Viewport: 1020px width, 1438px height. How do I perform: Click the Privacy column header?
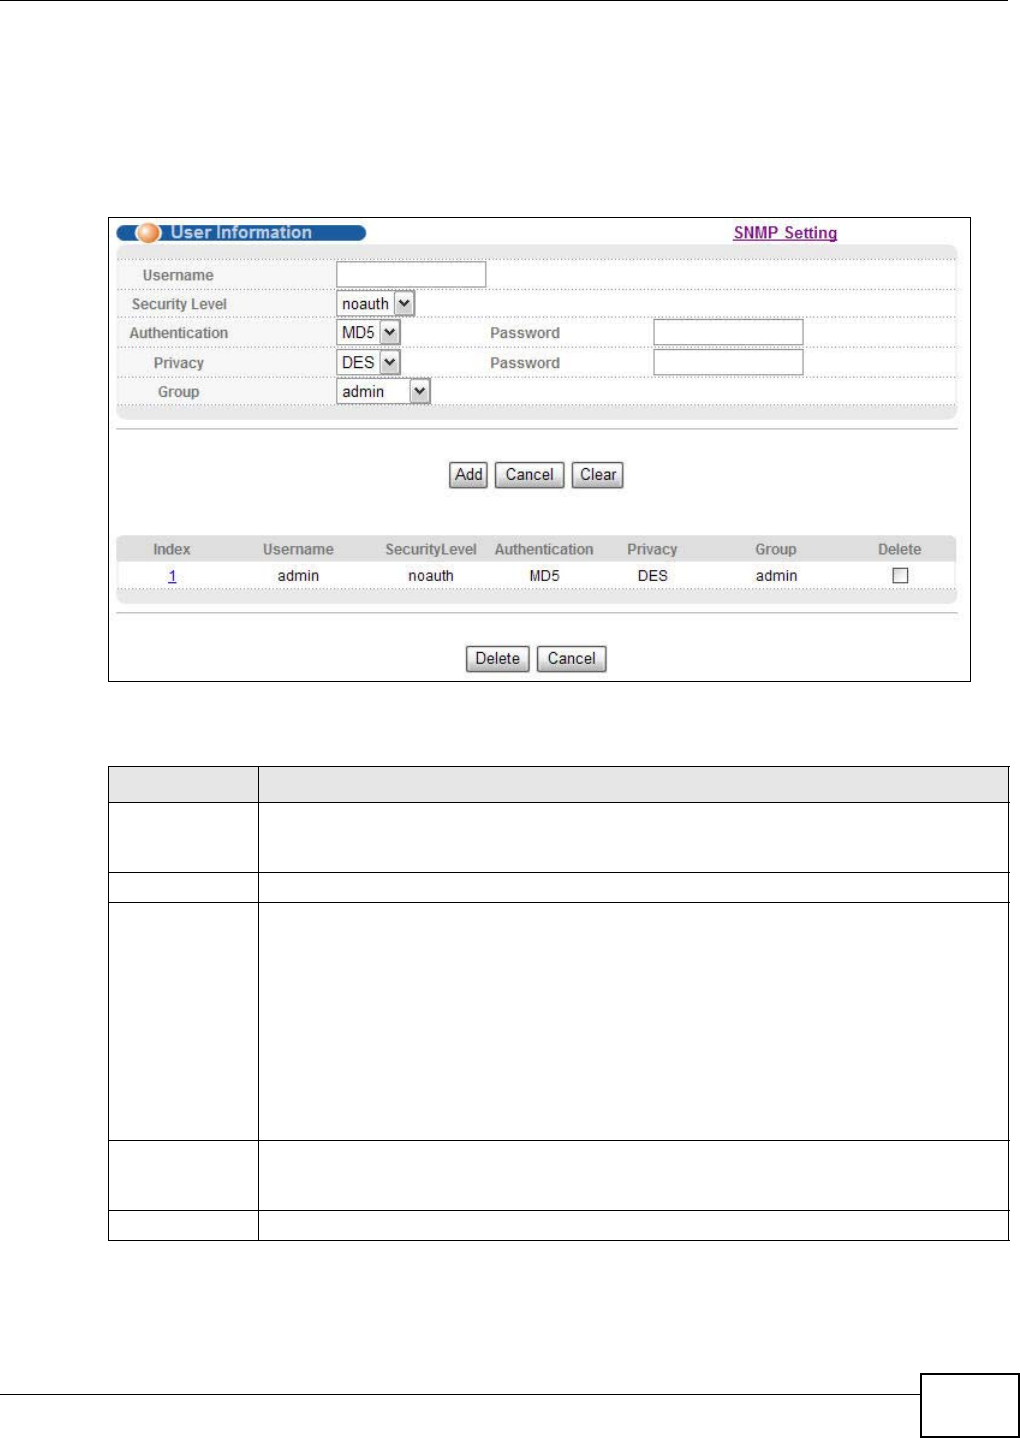point(652,549)
